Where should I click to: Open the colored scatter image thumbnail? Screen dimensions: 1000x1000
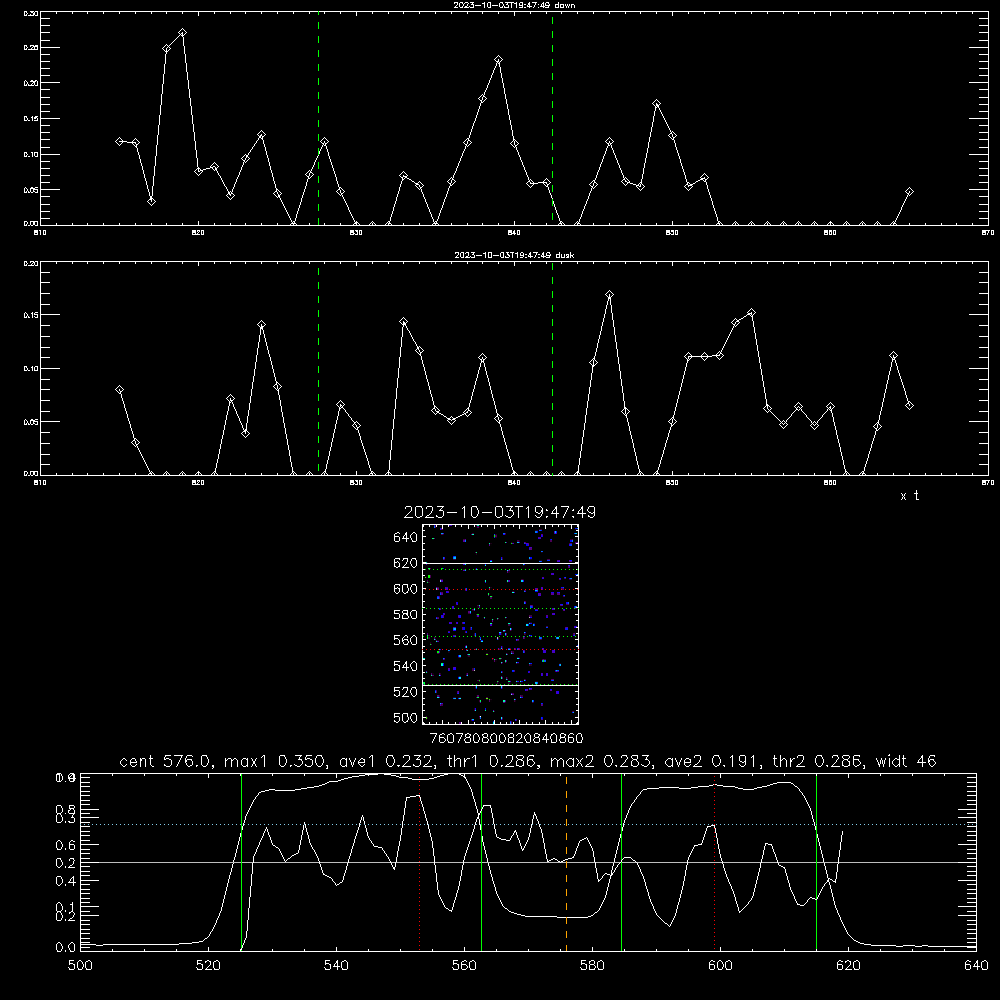tap(500, 624)
